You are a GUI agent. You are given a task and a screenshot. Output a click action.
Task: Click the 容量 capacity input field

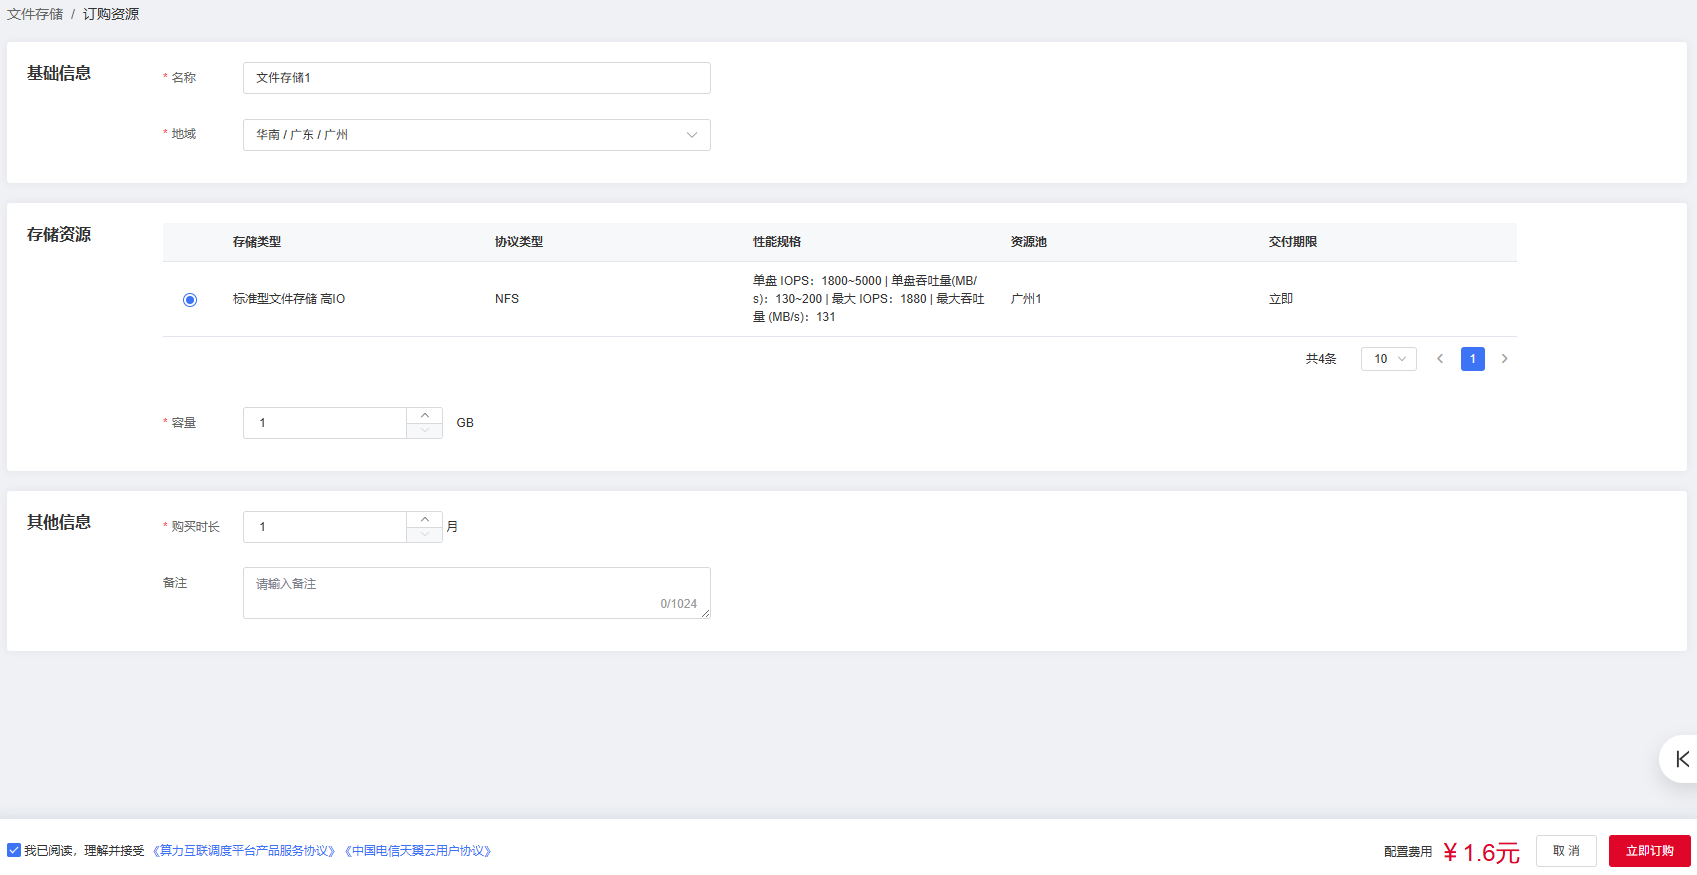click(325, 423)
